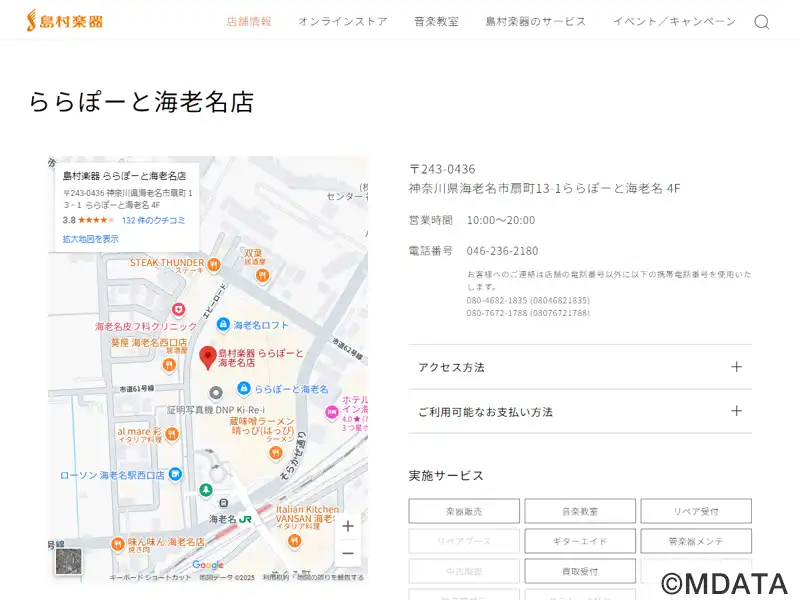The height and width of the screenshot is (600, 800).
Task: Click the 拡大地図を表示 link on the map
Action: tap(90, 239)
